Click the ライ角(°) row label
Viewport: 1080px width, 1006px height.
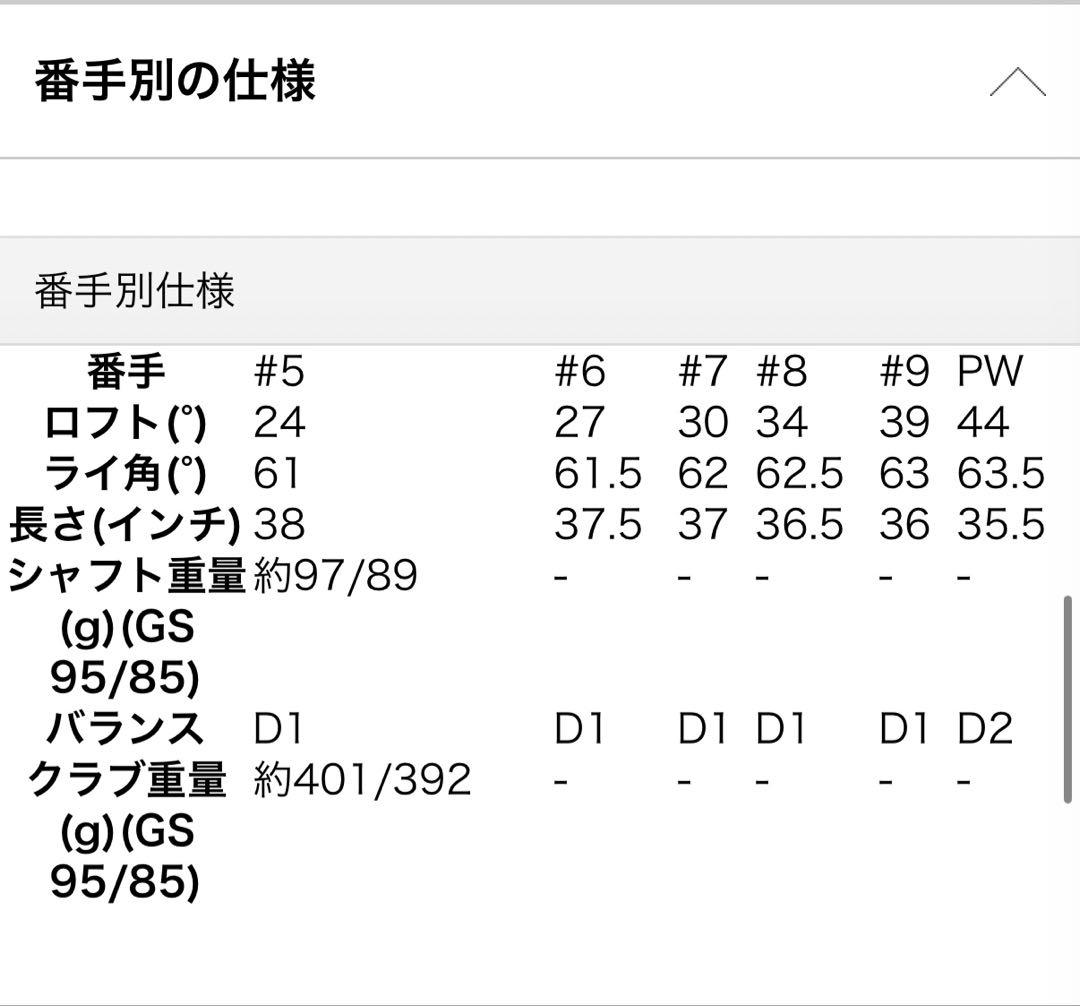(125, 474)
